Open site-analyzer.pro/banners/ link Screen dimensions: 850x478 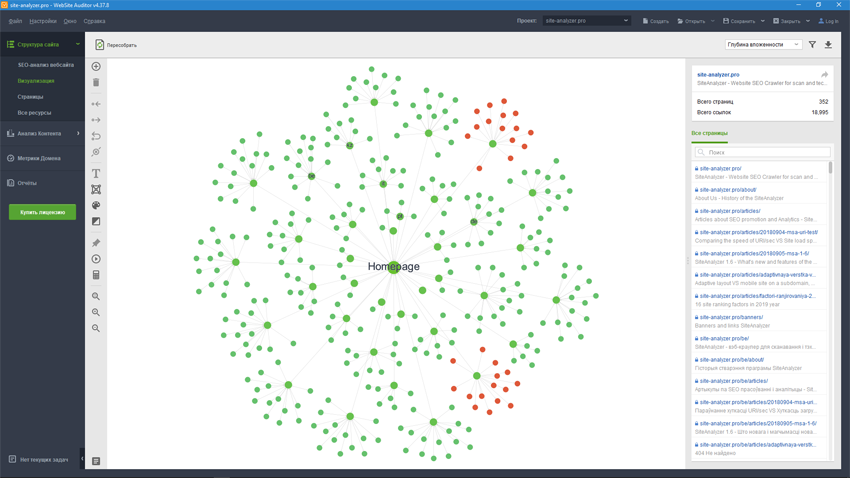point(731,317)
